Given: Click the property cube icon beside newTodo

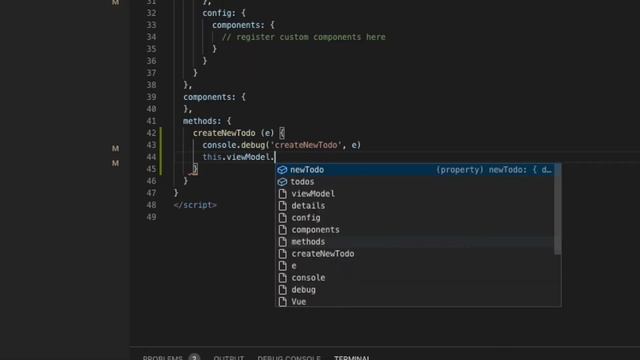Looking at the screenshot, I should [282, 170].
